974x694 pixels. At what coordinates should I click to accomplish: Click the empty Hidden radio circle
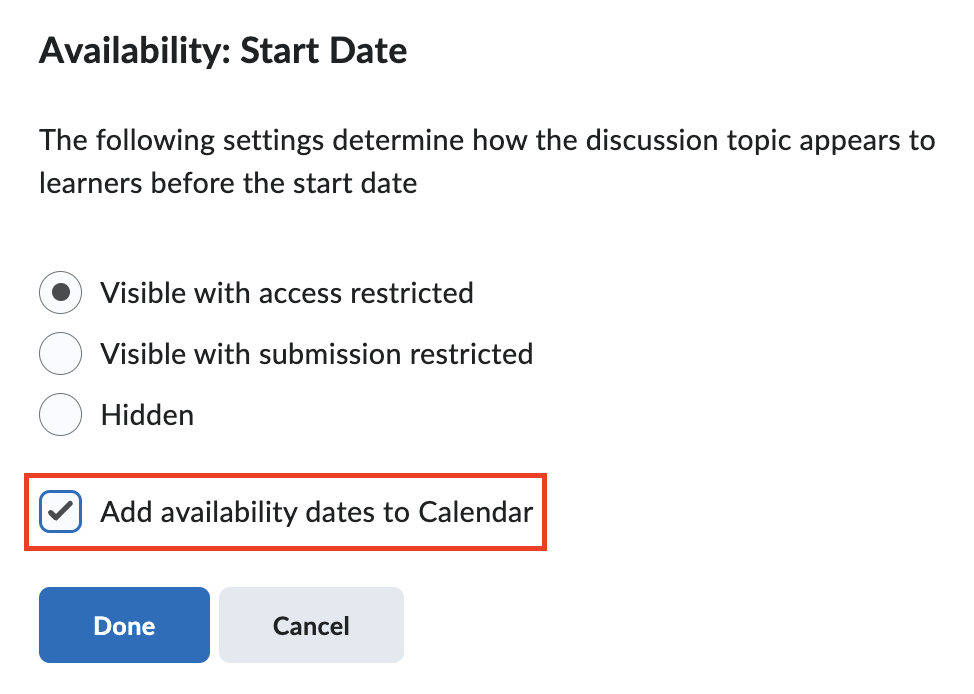click(x=60, y=414)
